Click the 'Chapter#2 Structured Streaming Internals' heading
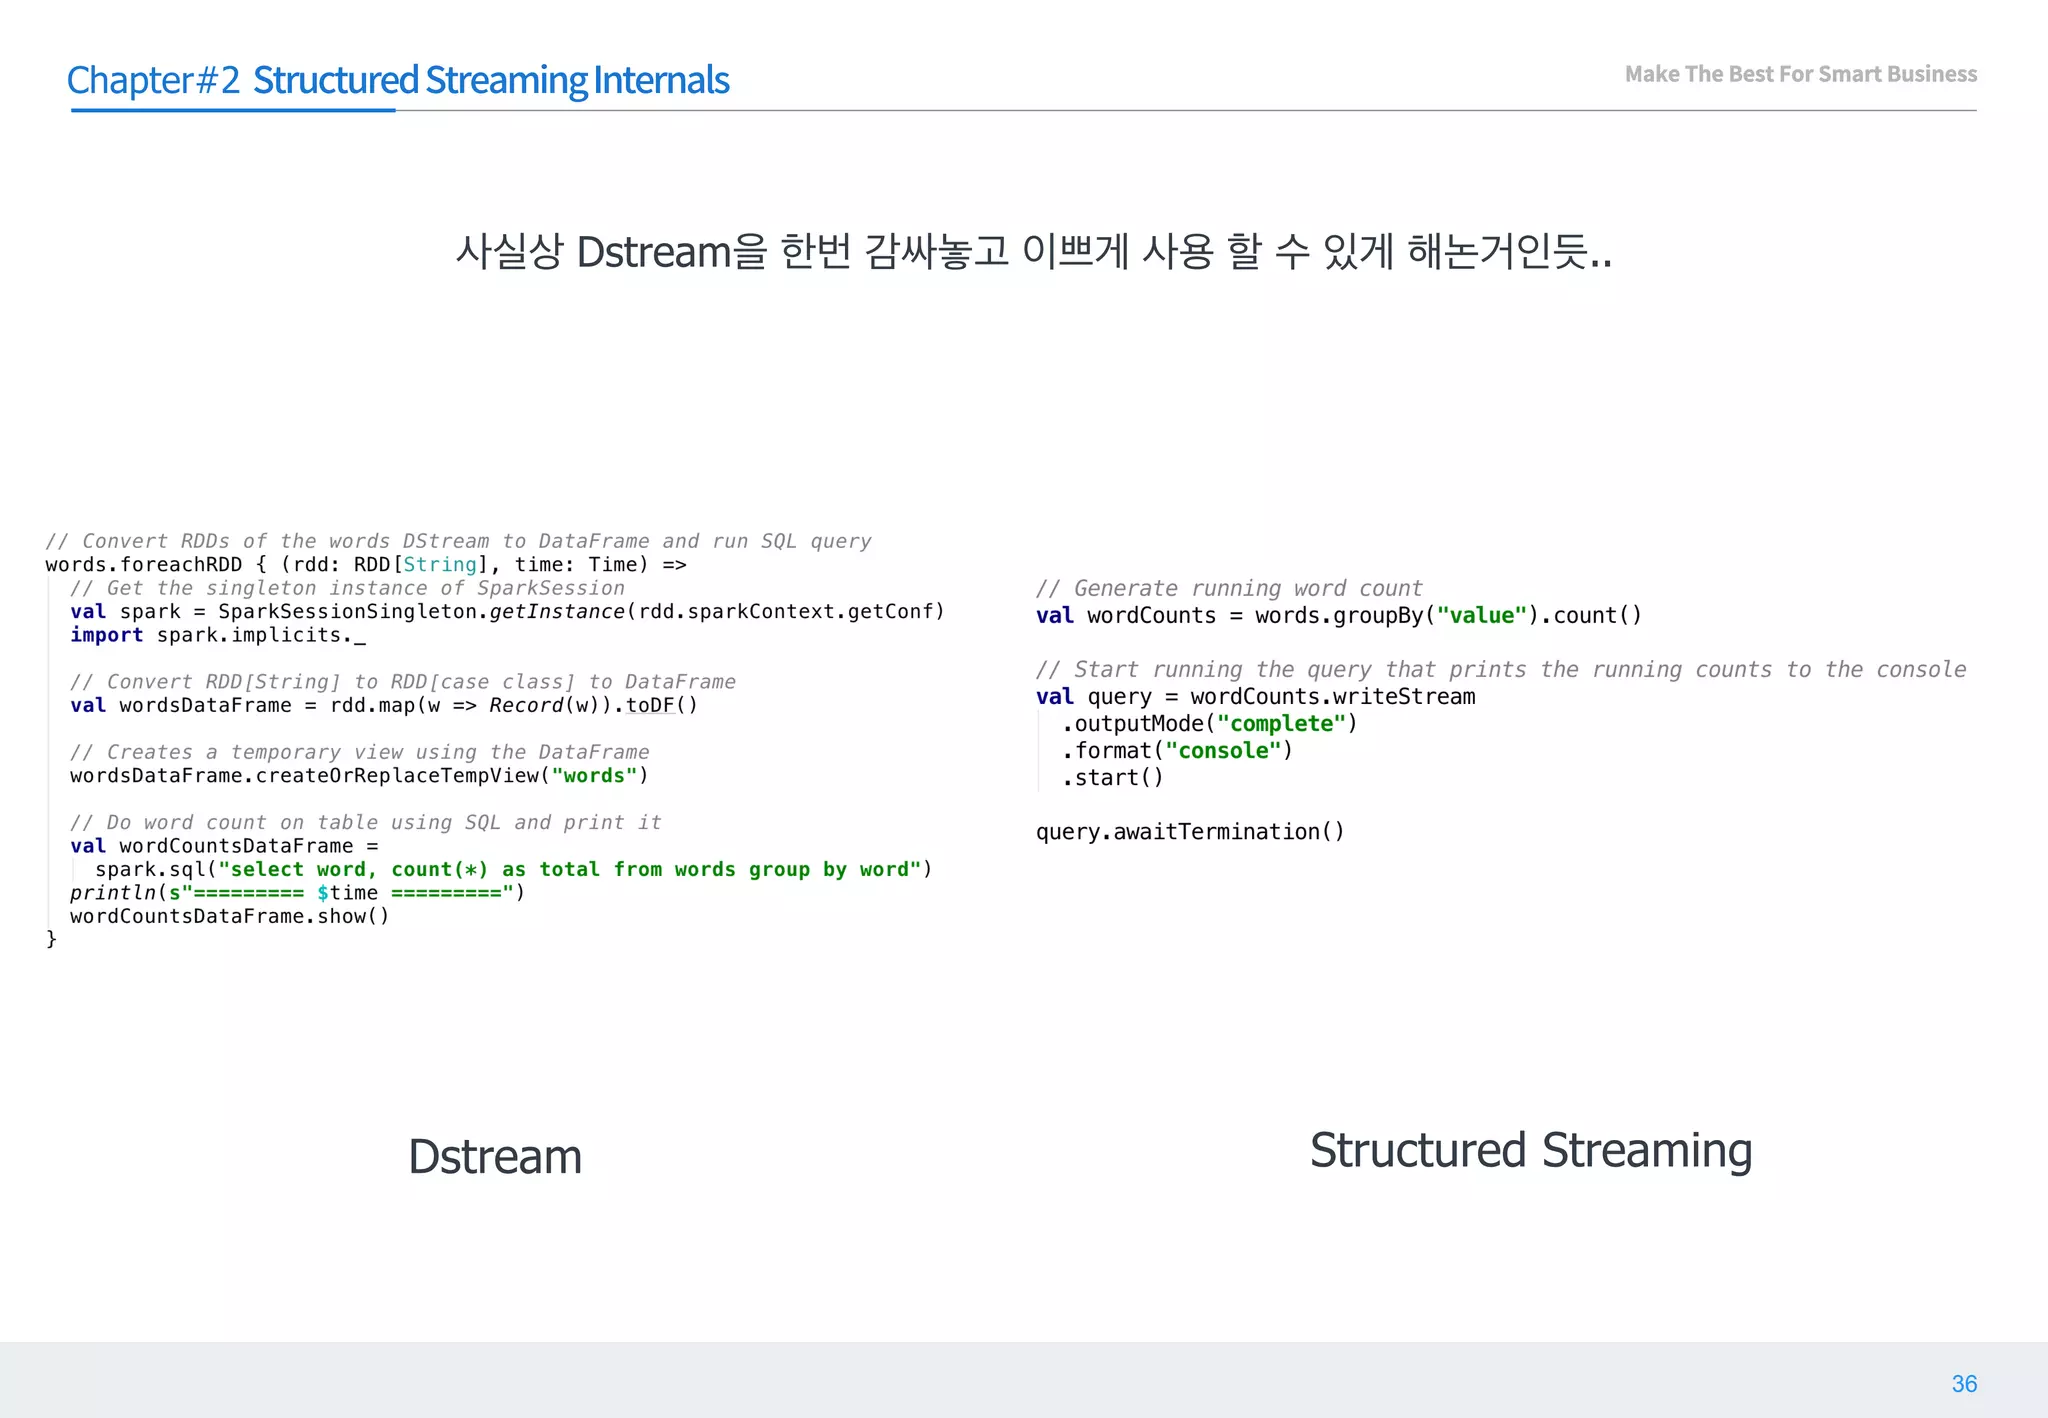 tap(398, 79)
